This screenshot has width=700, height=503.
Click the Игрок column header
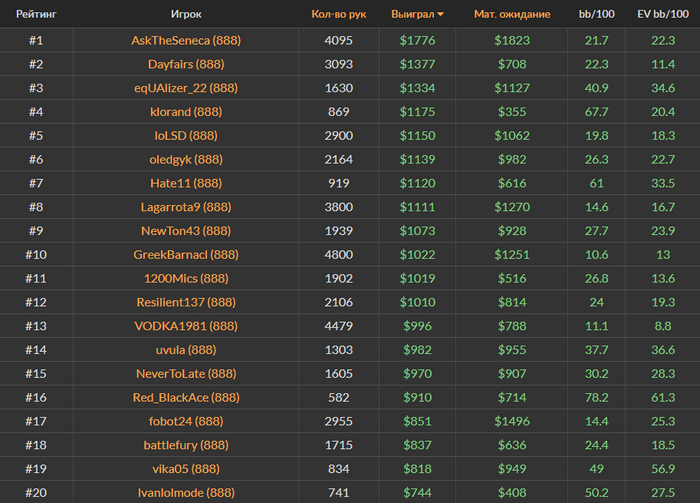pyautogui.click(x=186, y=15)
